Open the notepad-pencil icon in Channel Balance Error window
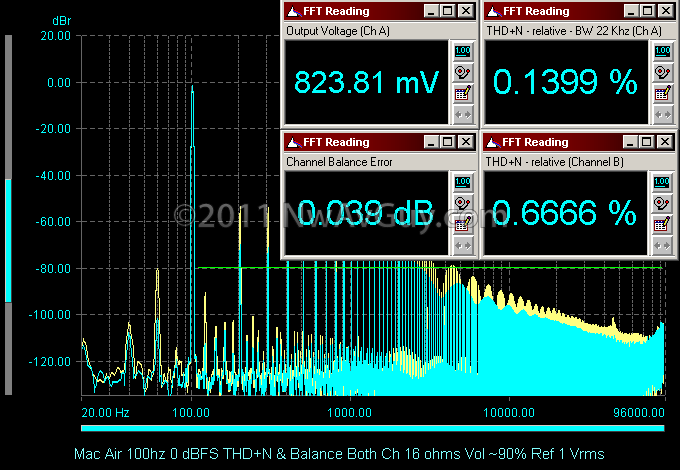The image size is (680, 470). [463, 225]
